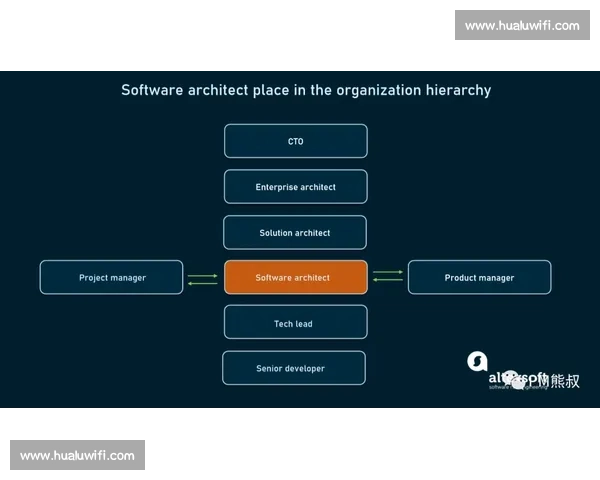Select the Enterprise architect box
The image size is (600, 480).
(x=295, y=187)
